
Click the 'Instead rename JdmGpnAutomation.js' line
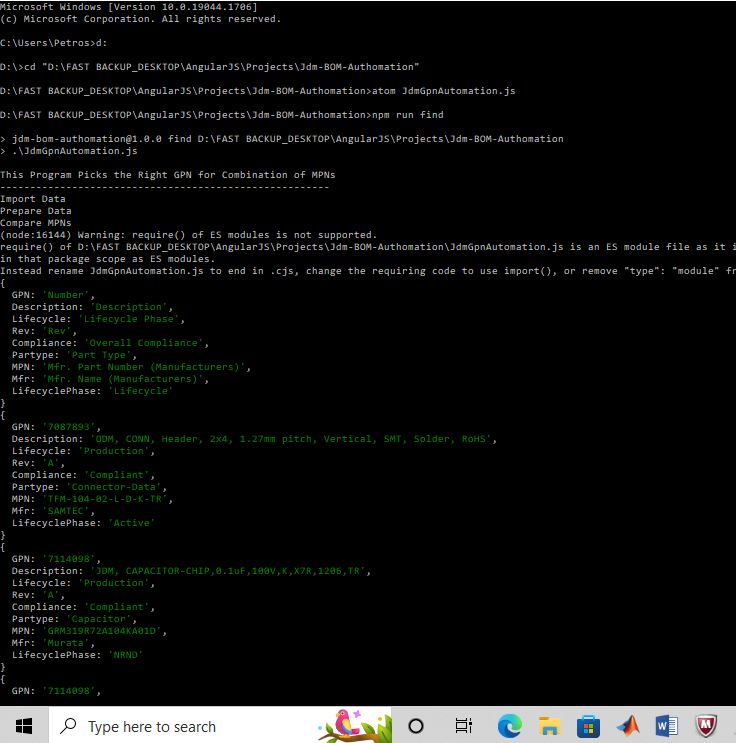(x=368, y=271)
